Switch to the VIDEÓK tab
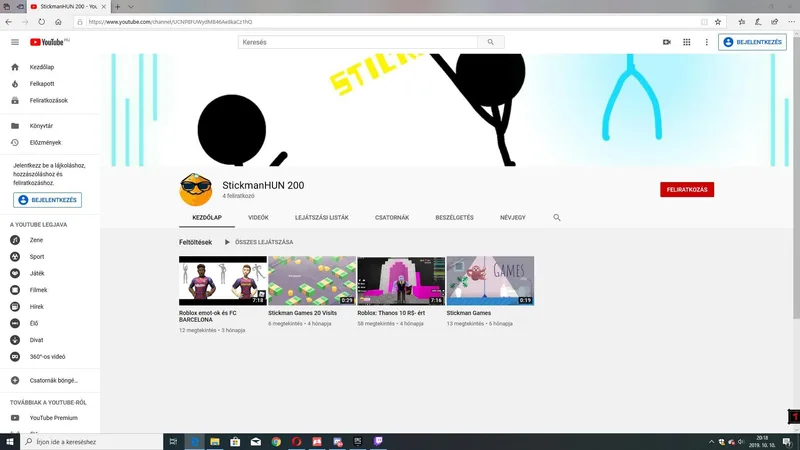Image resolution: width=800 pixels, height=450 pixels. pos(258,217)
